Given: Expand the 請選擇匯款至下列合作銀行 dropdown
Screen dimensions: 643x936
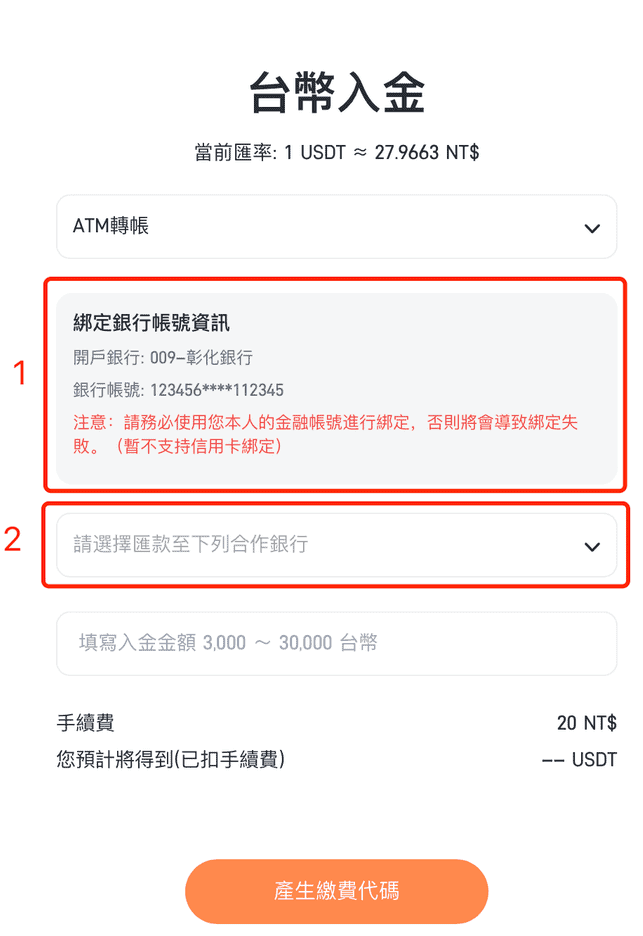Looking at the screenshot, I should 336,546.
